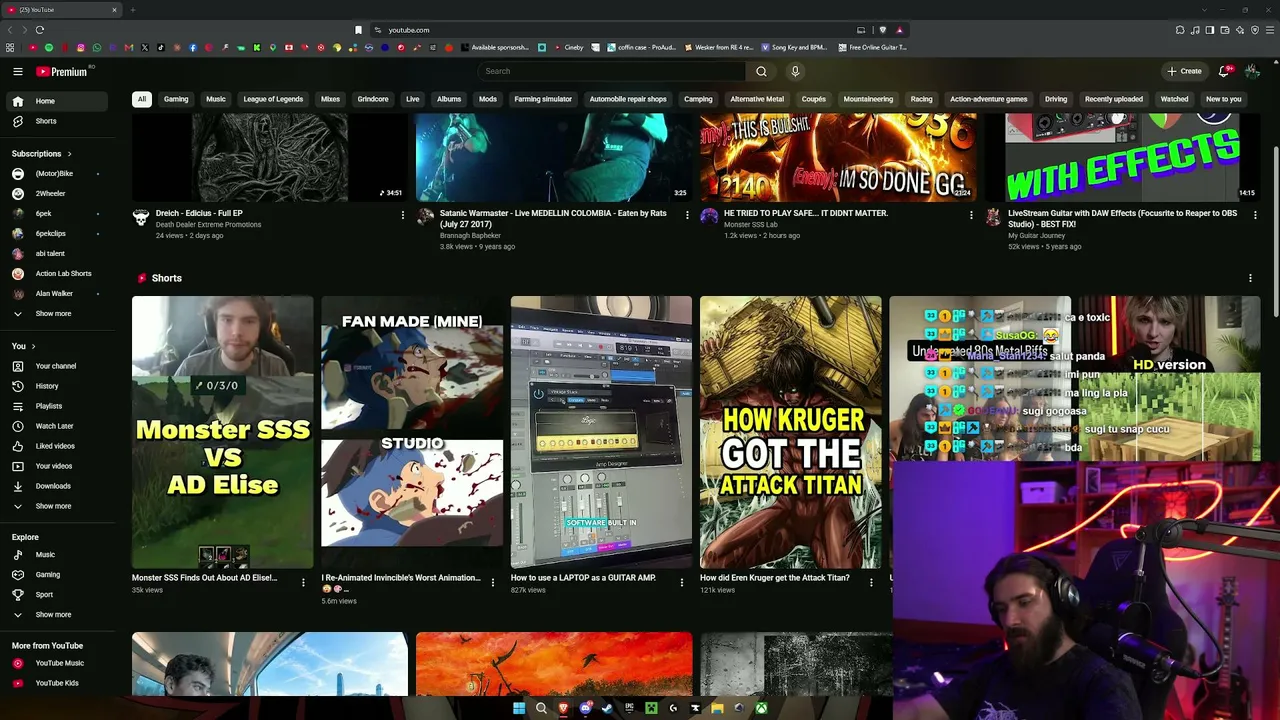Click the search magnifier button

coord(761,71)
